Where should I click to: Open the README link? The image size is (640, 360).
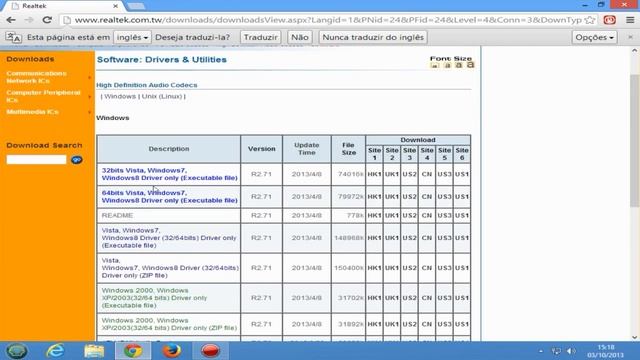118,216
